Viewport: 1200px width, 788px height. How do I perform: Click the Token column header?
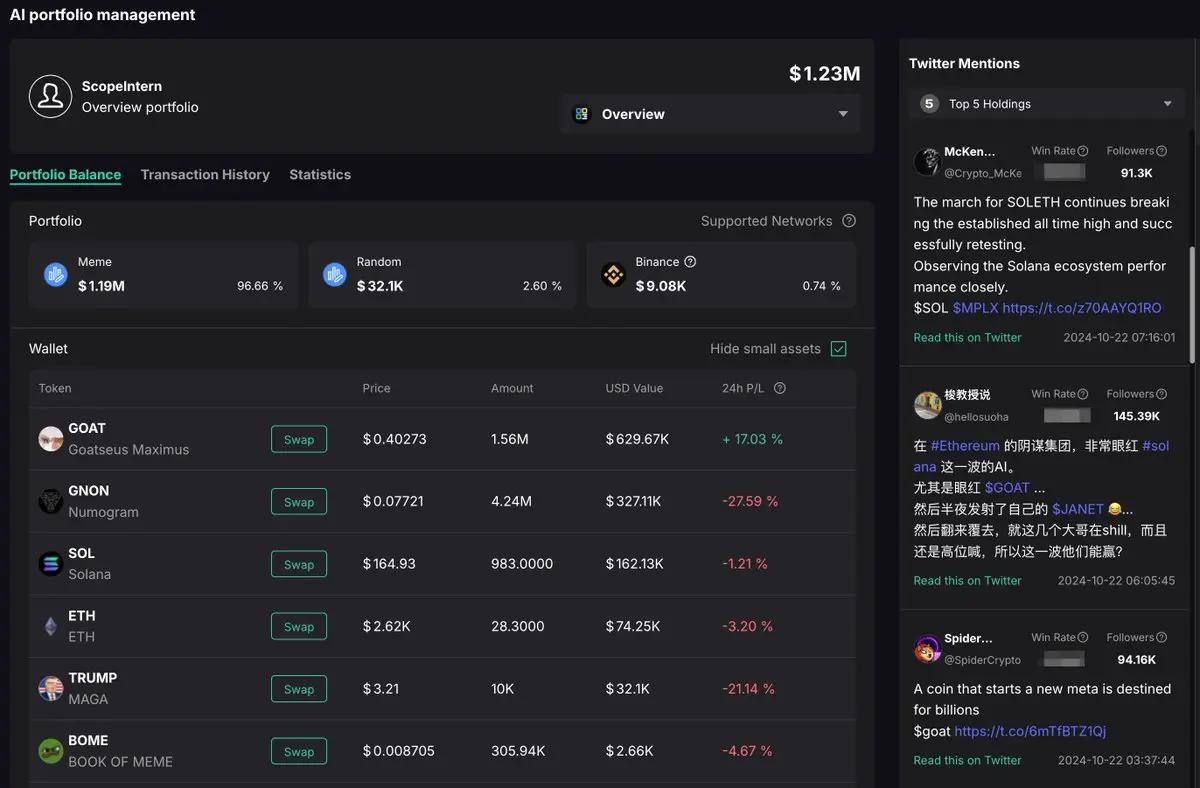(55, 388)
